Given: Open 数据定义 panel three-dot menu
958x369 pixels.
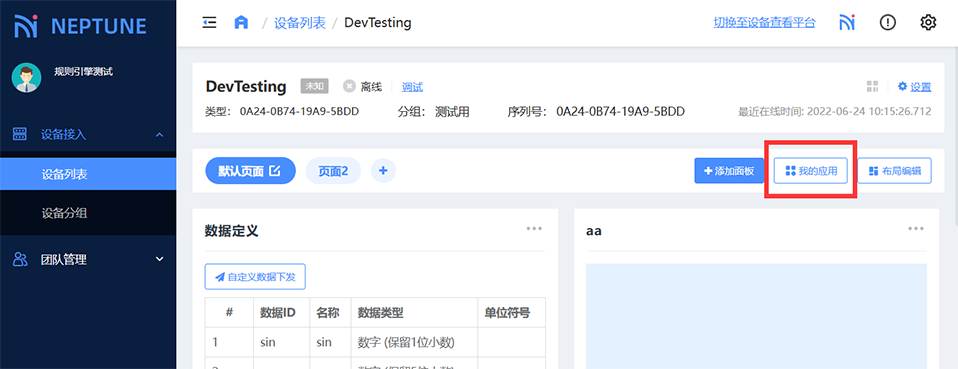Looking at the screenshot, I should 534,229.
